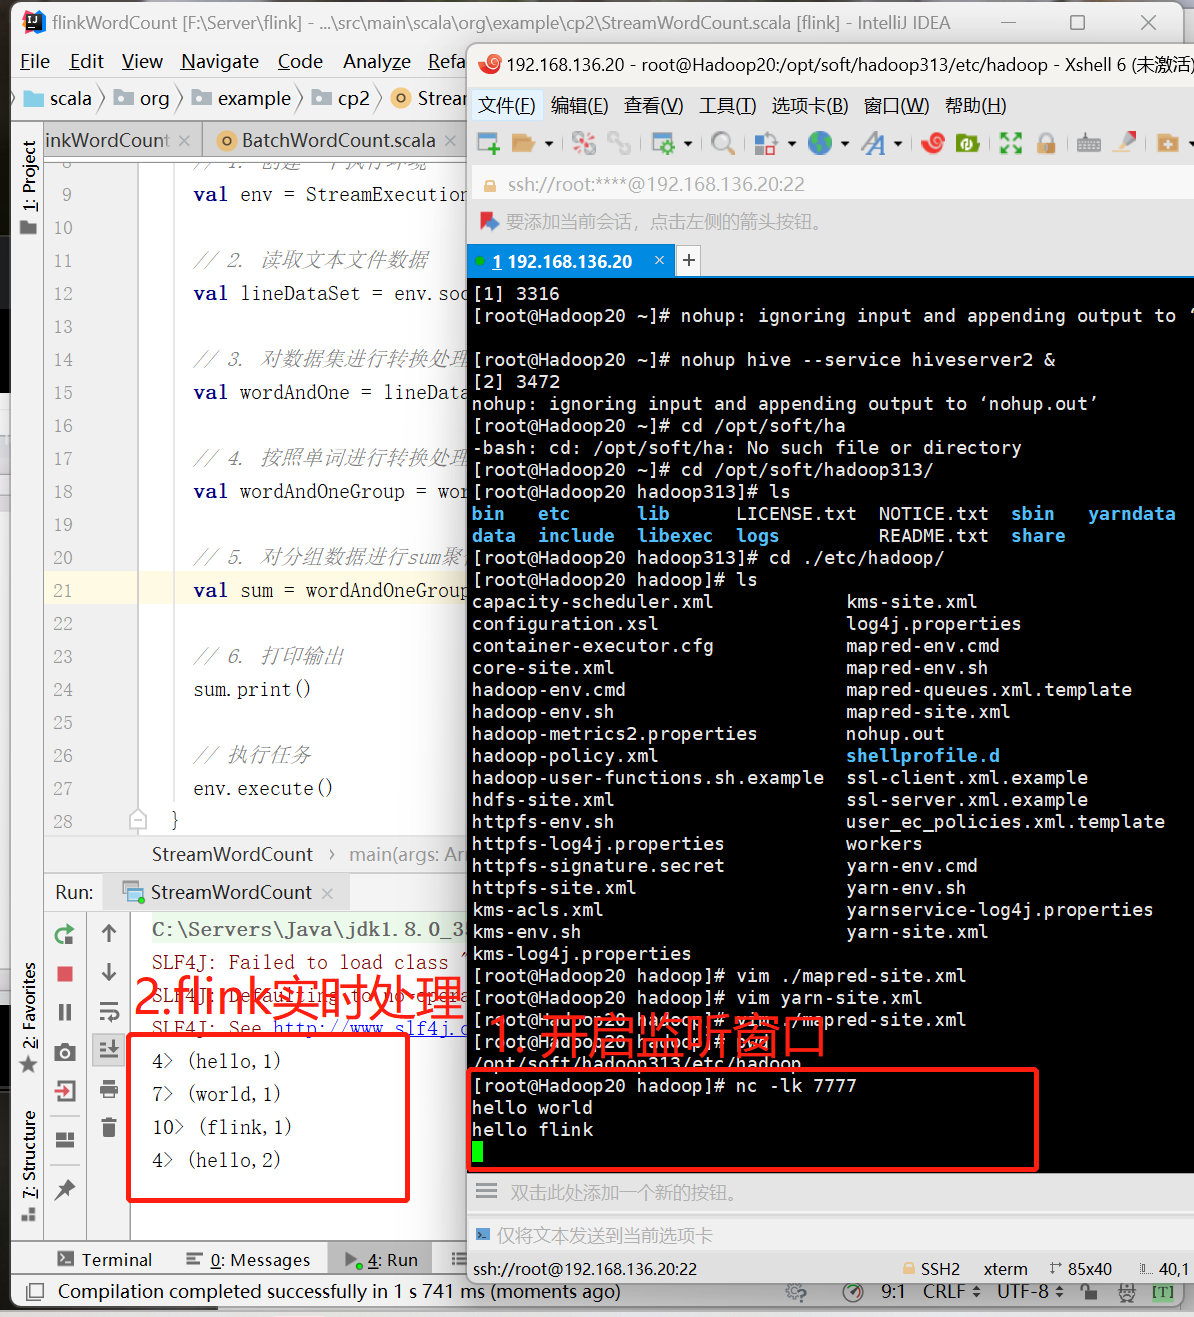Image resolution: width=1194 pixels, height=1317 pixels.
Task: Open the Structure tool window sidebar
Action: point(28,1165)
